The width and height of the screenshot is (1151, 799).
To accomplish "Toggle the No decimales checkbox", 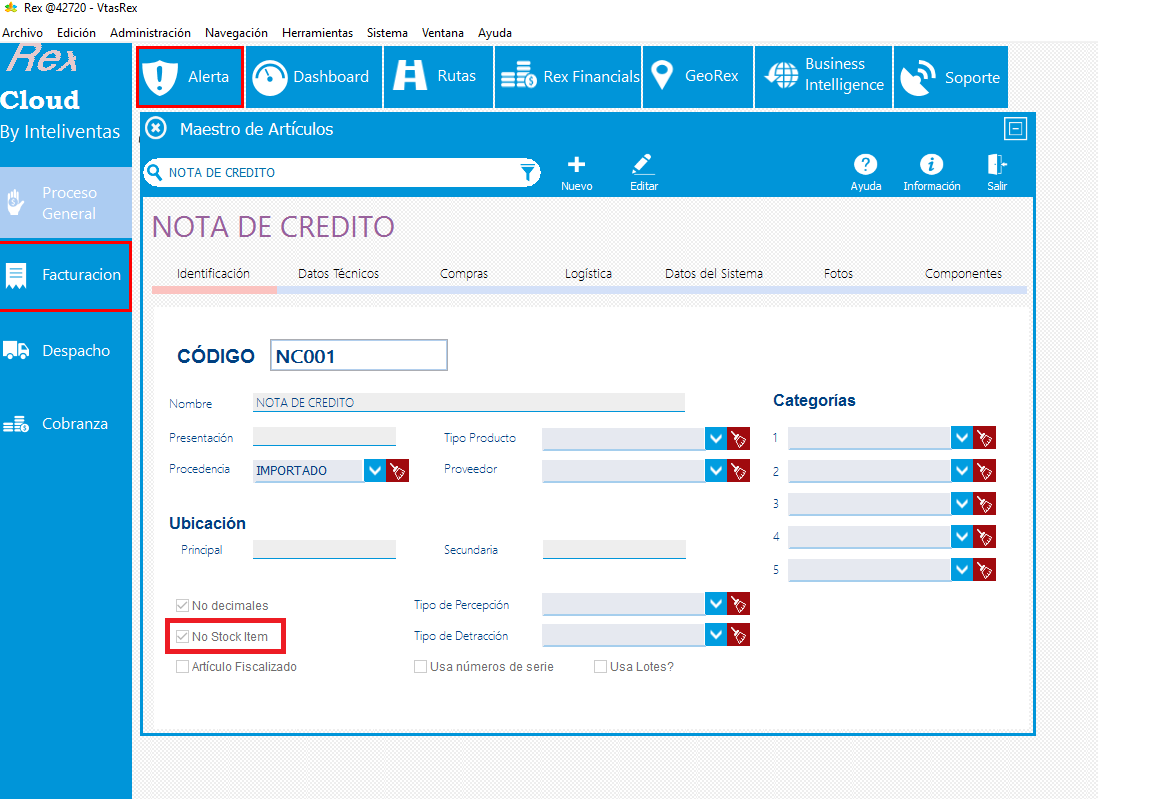I will click(182, 605).
